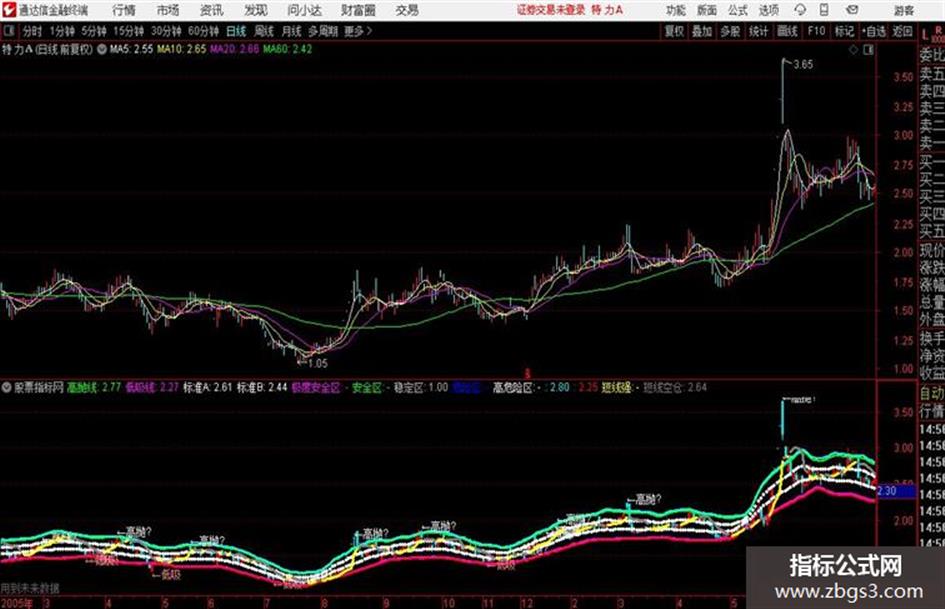Click the 叠加 overlay button
Screen dimensions: 945x609
point(702,31)
